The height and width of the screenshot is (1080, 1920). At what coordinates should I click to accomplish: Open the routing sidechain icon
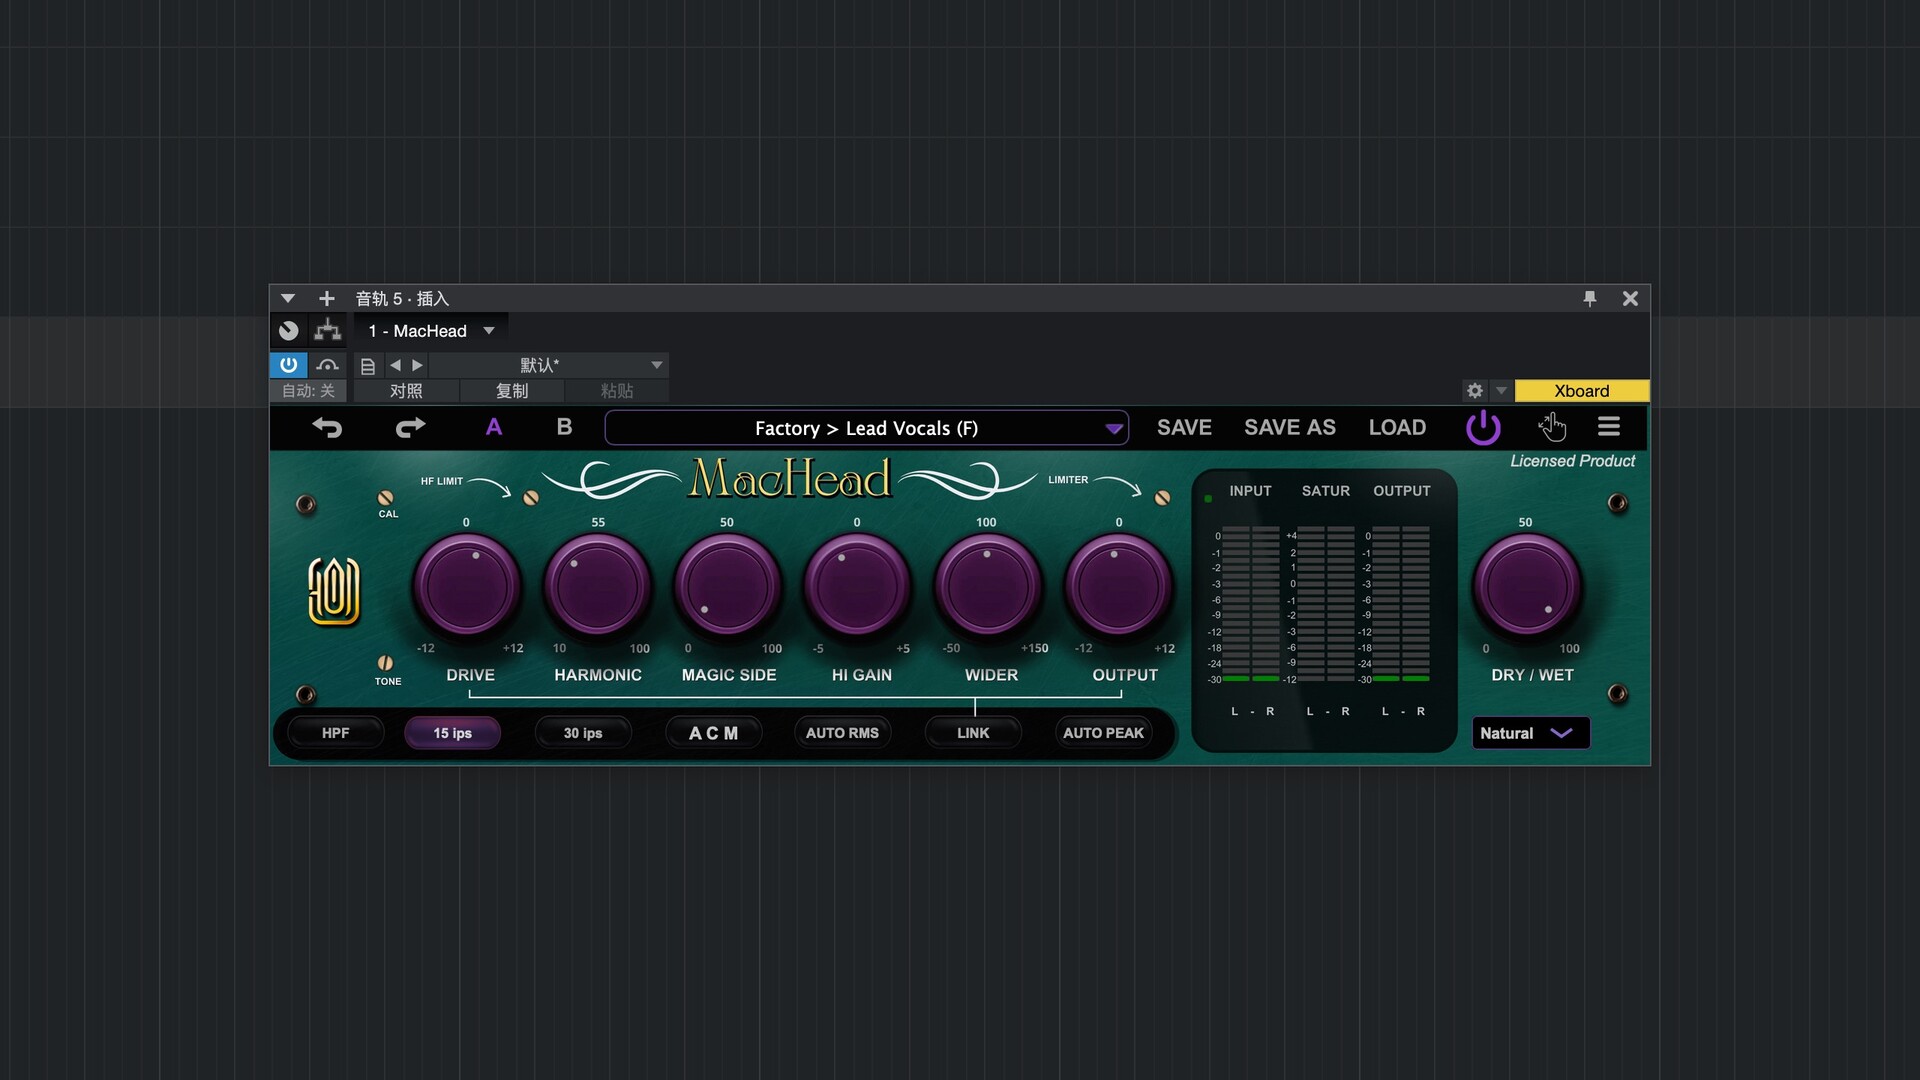[327, 331]
